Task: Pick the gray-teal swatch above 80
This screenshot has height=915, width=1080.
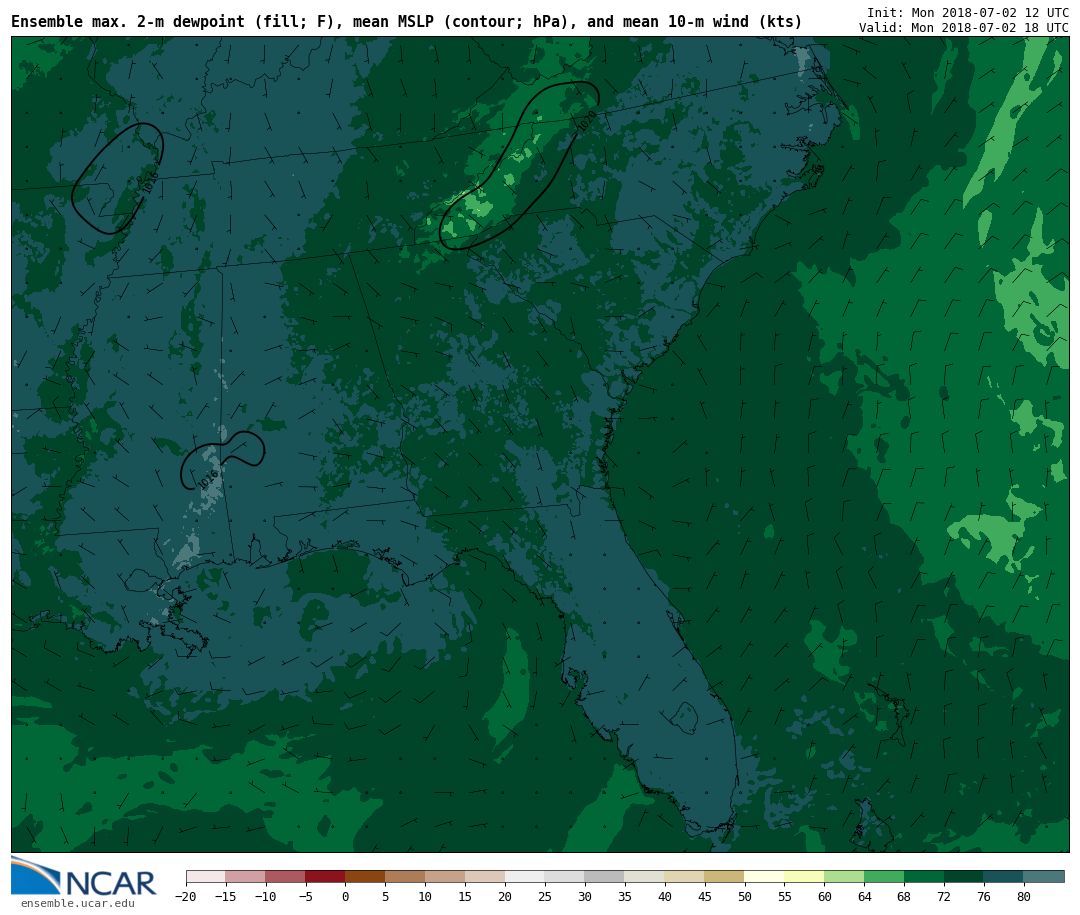Action: (1044, 876)
